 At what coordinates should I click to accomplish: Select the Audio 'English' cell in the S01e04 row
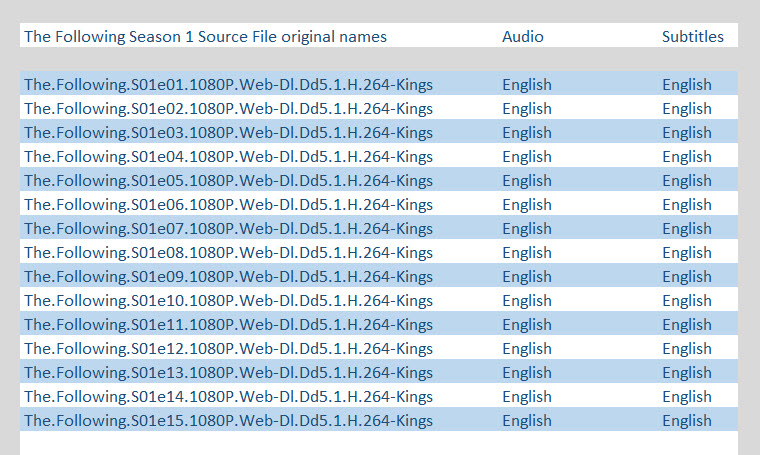tap(527, 157)
